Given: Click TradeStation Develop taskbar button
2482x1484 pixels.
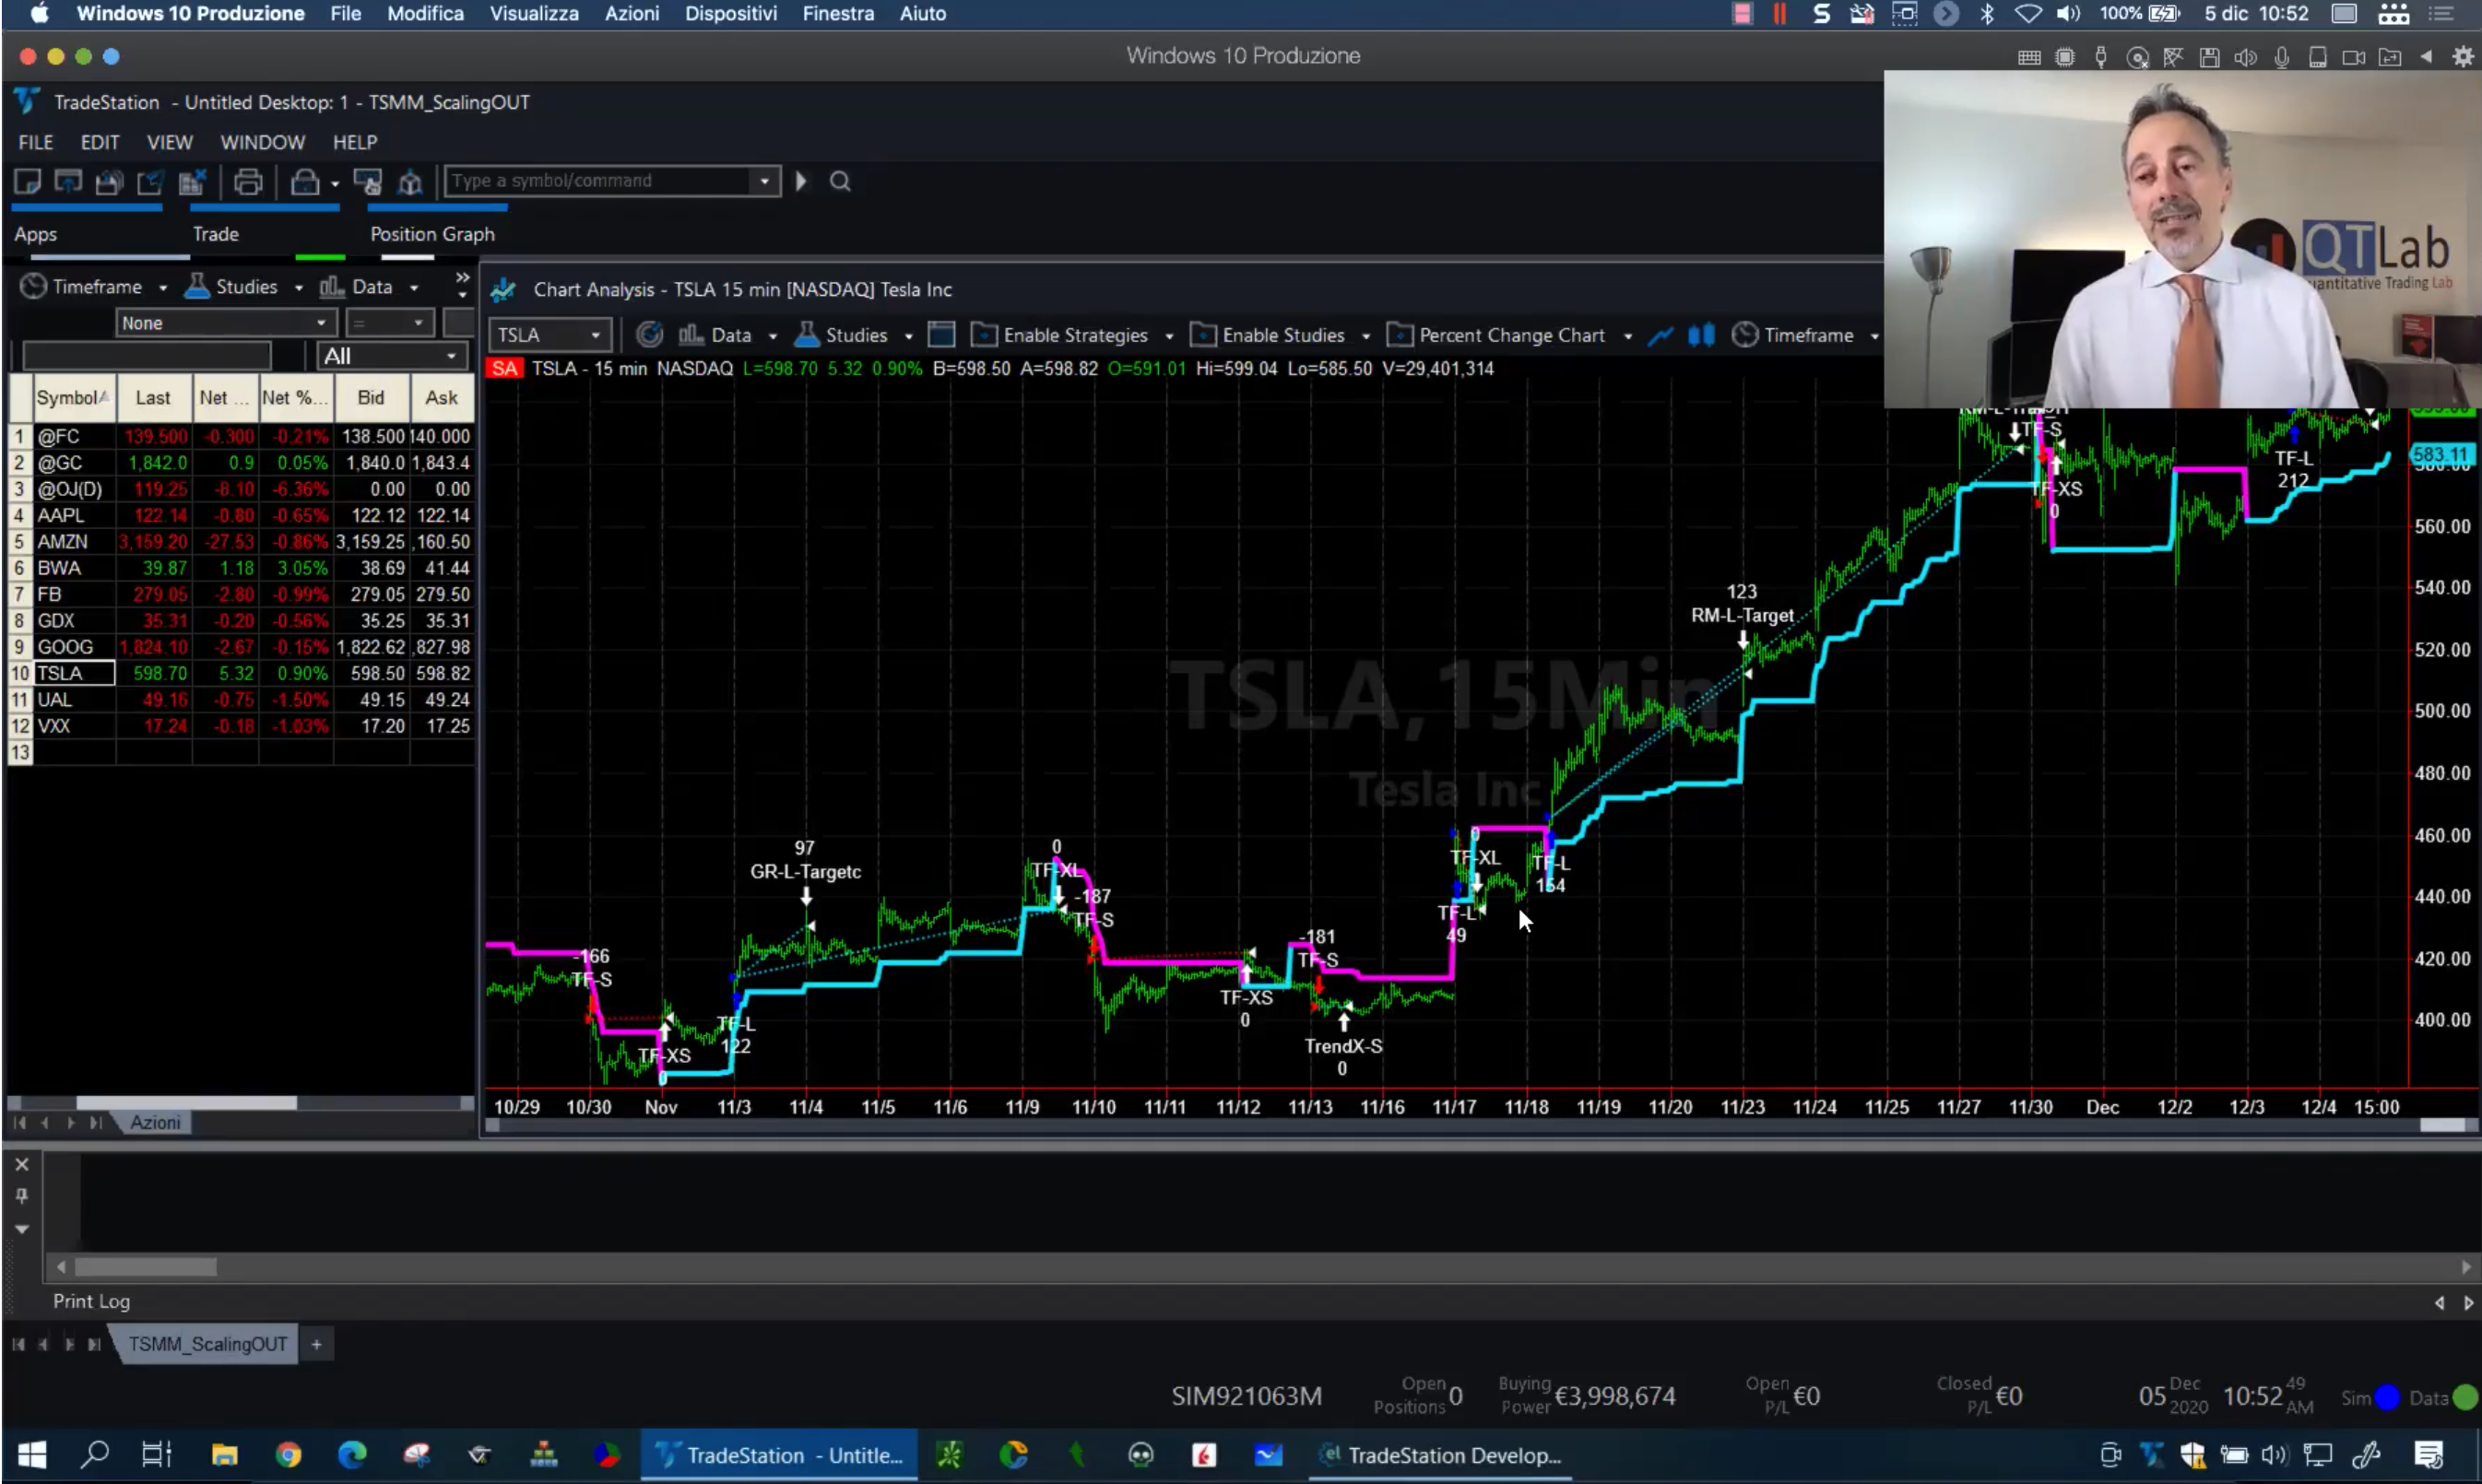Looking at the screenshot, I should pyautogui.click(x=1441, y=1454).
